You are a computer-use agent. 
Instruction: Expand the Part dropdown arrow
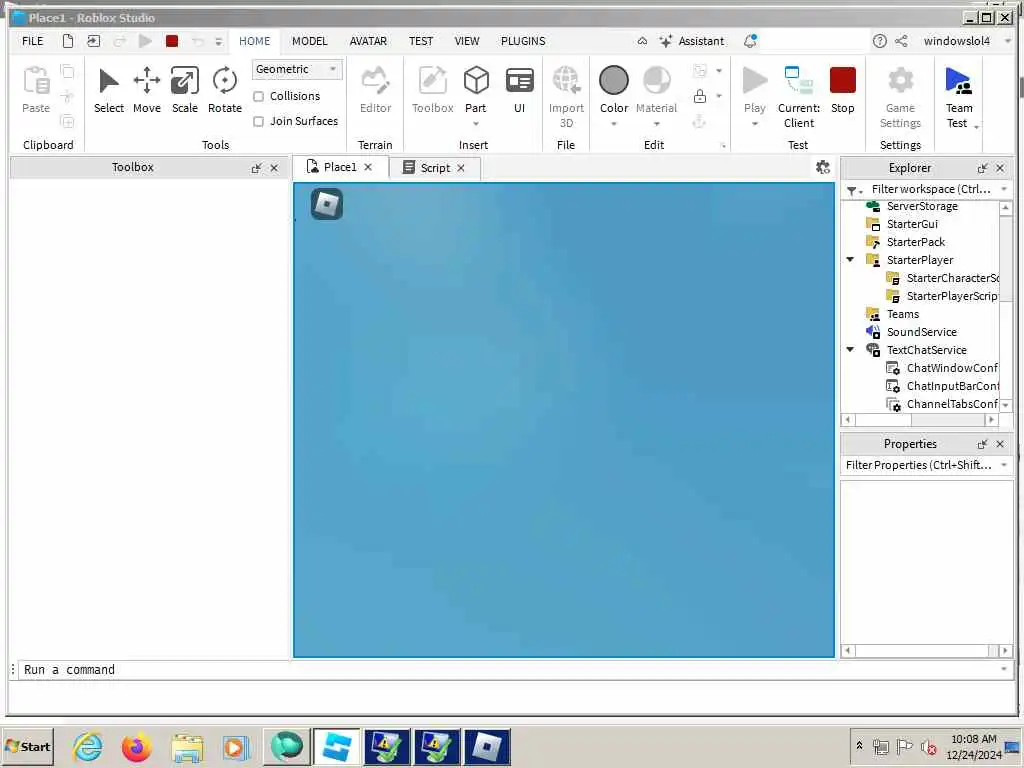click(x=476, y=123)
